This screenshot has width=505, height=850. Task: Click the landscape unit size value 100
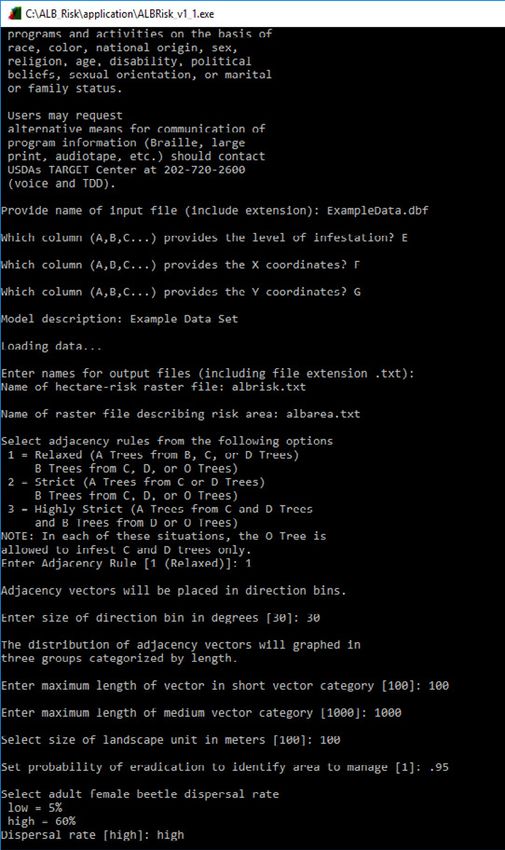point(330,739)
